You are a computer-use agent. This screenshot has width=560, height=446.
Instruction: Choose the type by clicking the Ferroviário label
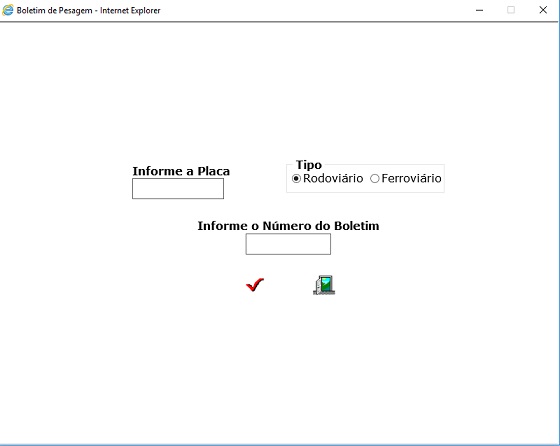tap(411, 178)
